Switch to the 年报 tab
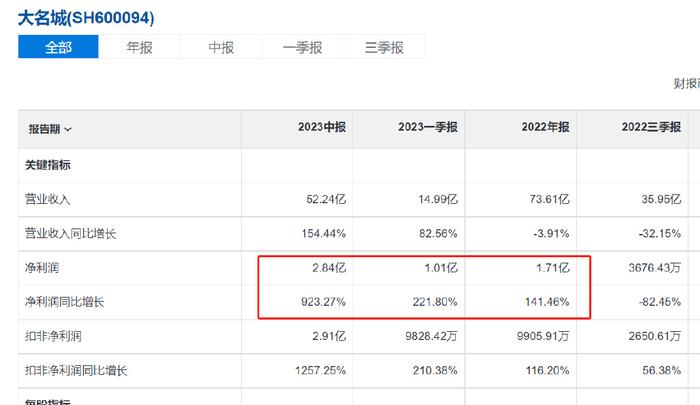This screenshot has width=700, height=405. tap(139, 47)
